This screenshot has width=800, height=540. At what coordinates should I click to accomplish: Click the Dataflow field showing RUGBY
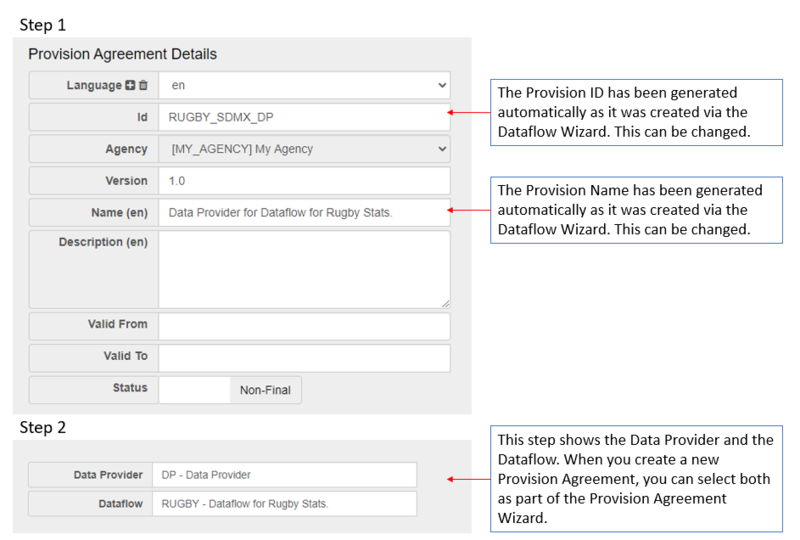click(x=284, y=503)
